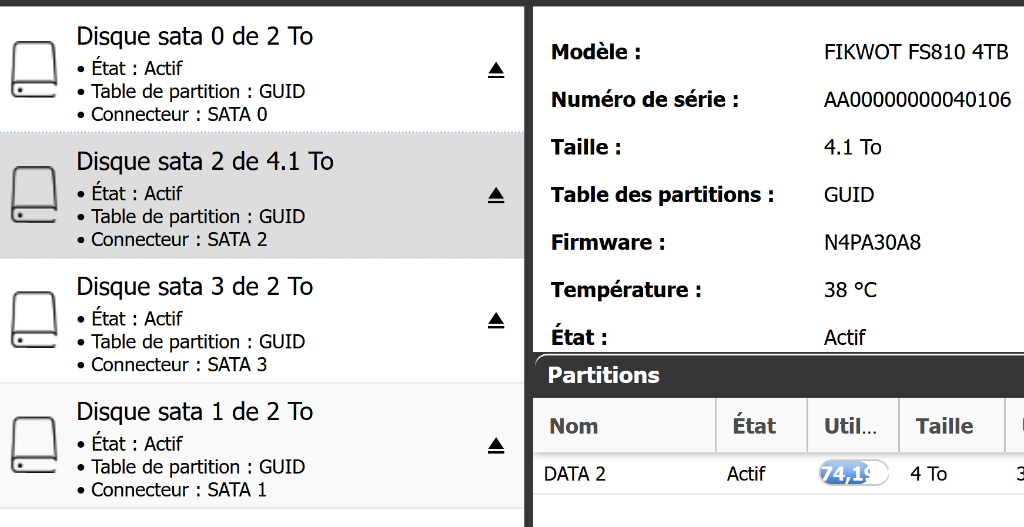This screenshot has width=1024, height=527.
Task: Click the 74.1% usage progress bar
Action: coord(853,474)
